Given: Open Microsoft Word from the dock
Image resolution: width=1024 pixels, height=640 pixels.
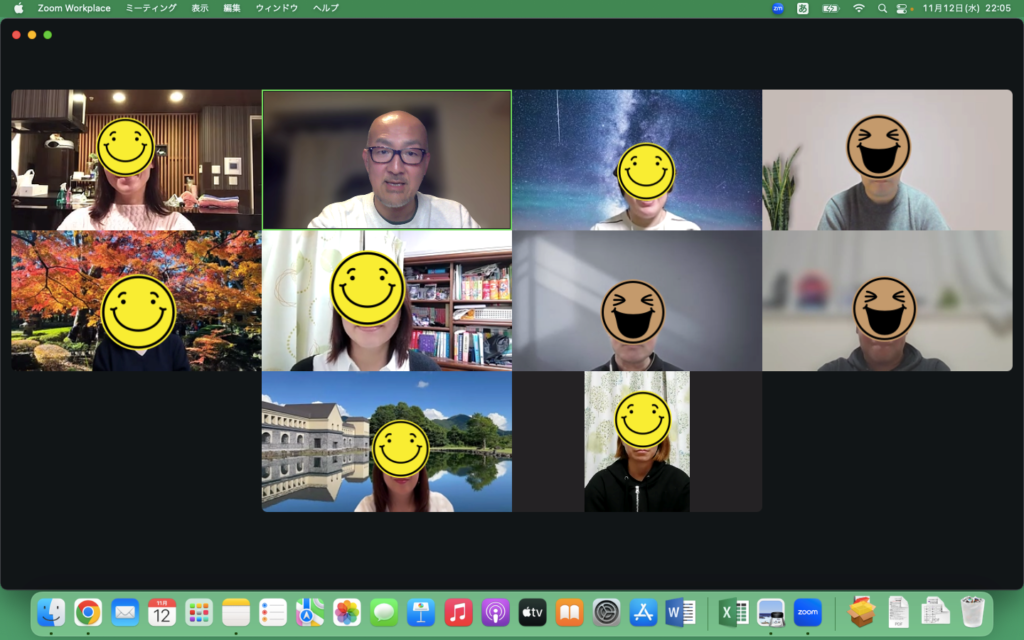Looking at the screenshot, I should (x=680, y=612).
